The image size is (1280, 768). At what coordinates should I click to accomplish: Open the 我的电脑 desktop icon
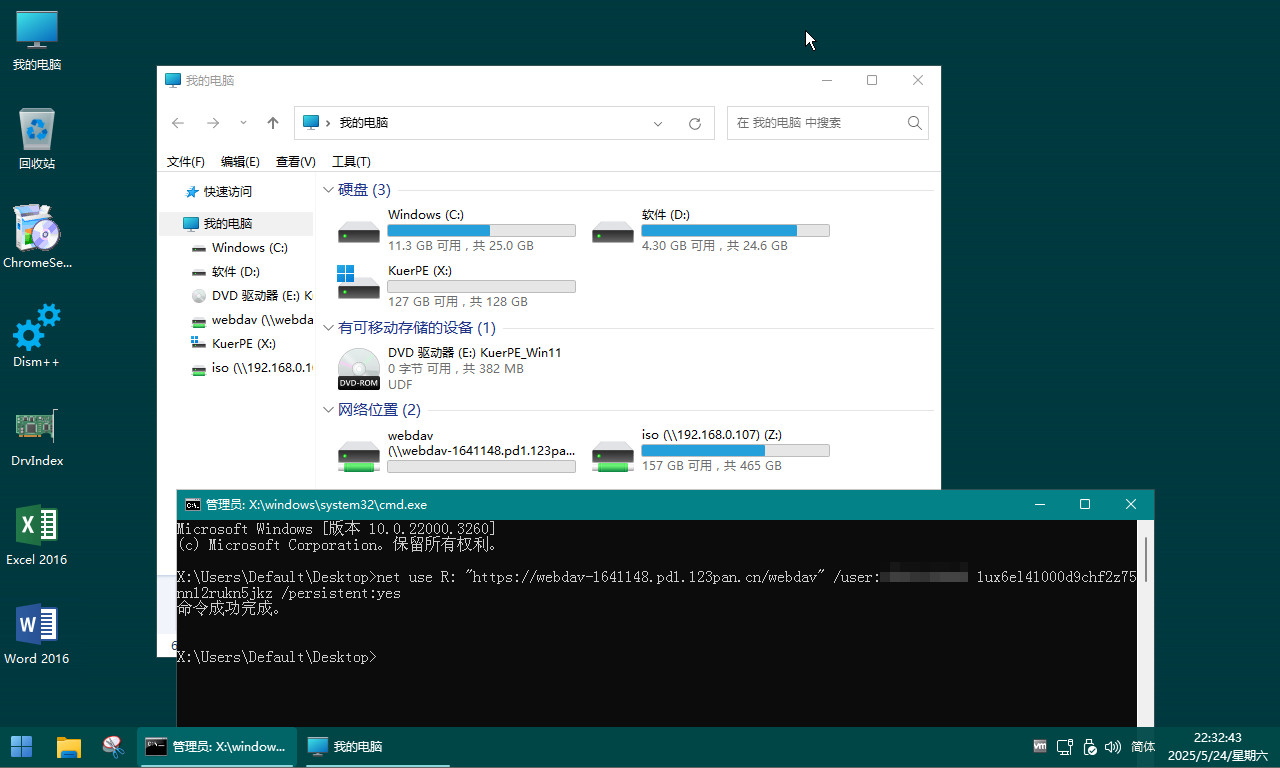click(37, 40)
